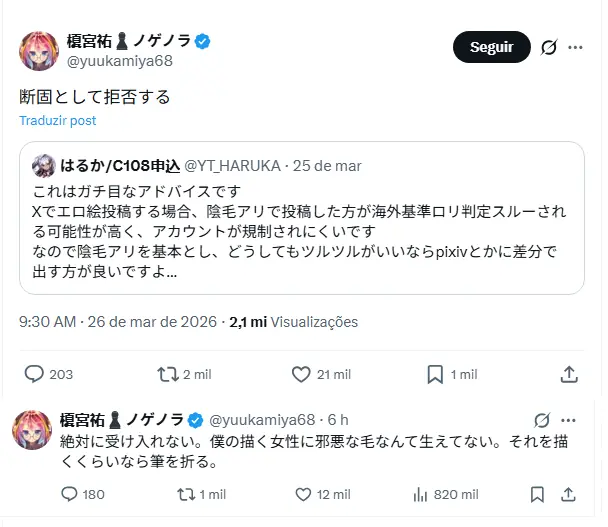Reply to the main post (203 replies)
This screenshot has height=527, width=608.
click(34, 374)
